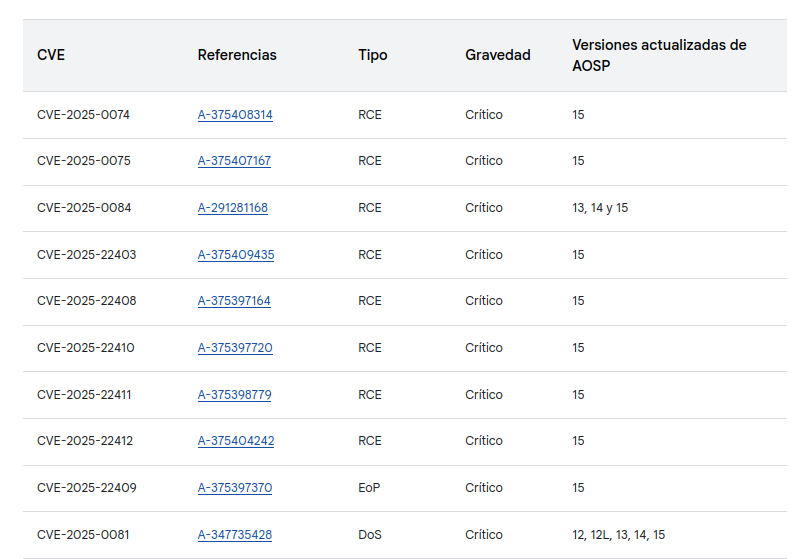Select the CVE-2025-0074 cell text
The height and width of the screenshot is (559, 802).
(83, 115)
